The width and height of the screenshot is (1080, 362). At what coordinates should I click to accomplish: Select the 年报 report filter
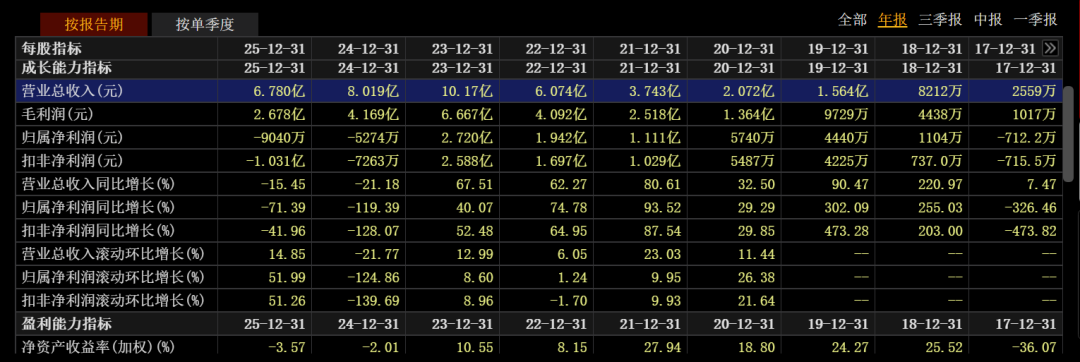click(893, 20)
